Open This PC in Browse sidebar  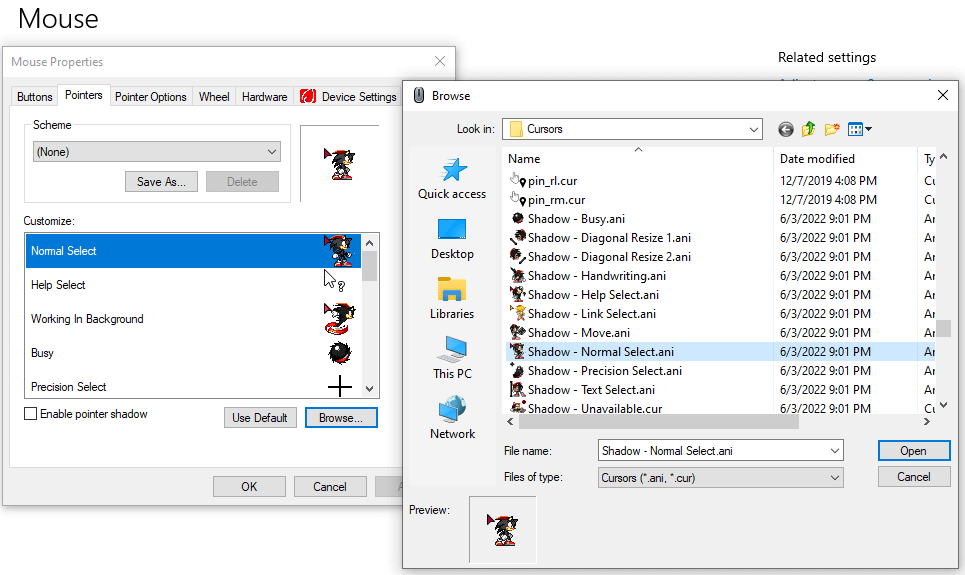point(452,358)
